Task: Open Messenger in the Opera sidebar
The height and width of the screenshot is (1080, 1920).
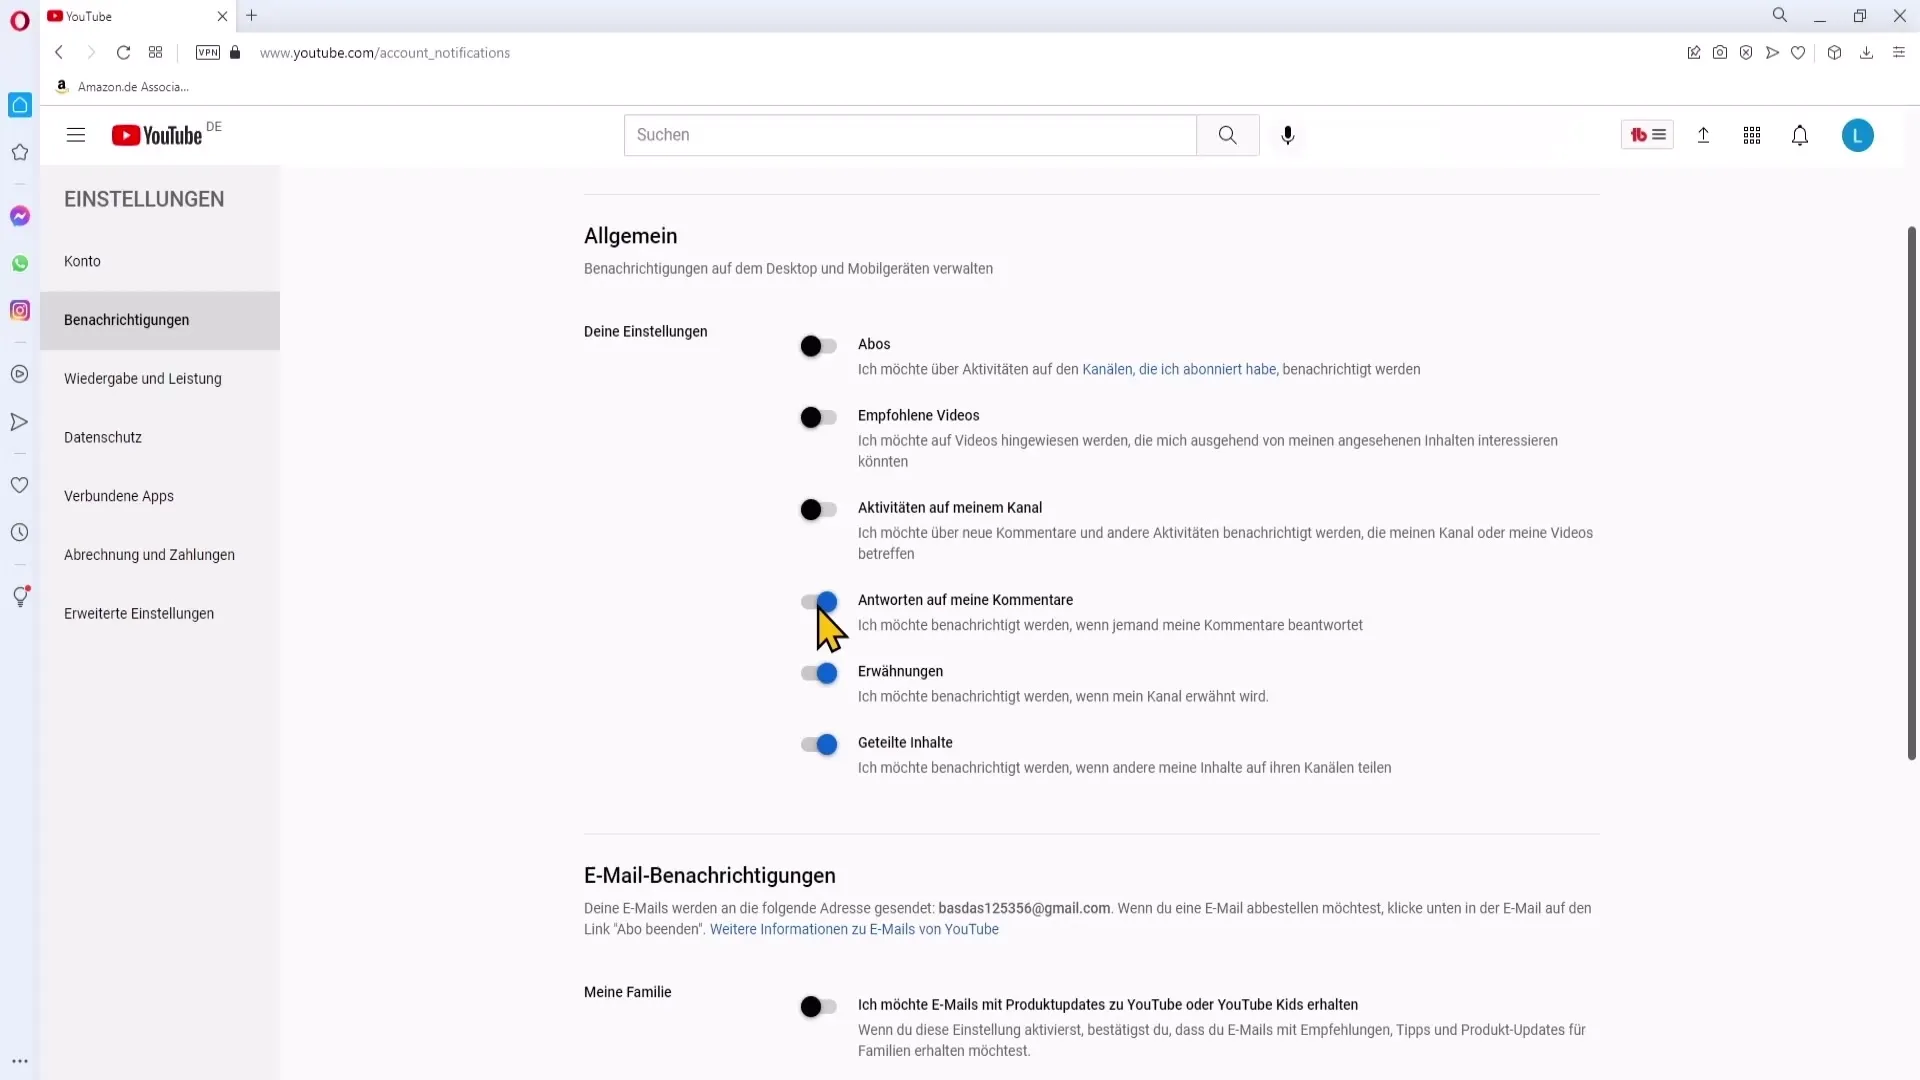Action: tap(20, 216)
